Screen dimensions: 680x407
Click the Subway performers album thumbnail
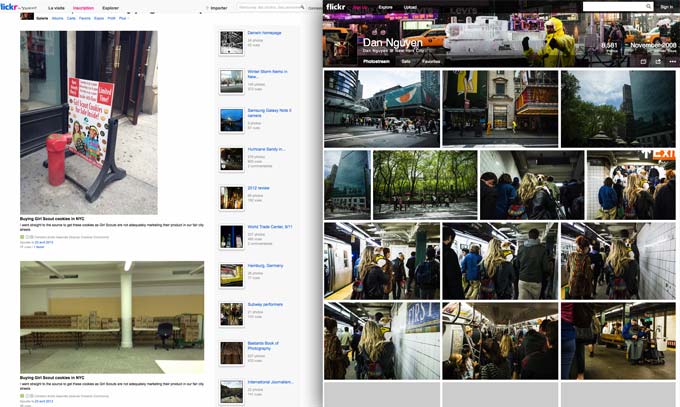tap(232, 314)
